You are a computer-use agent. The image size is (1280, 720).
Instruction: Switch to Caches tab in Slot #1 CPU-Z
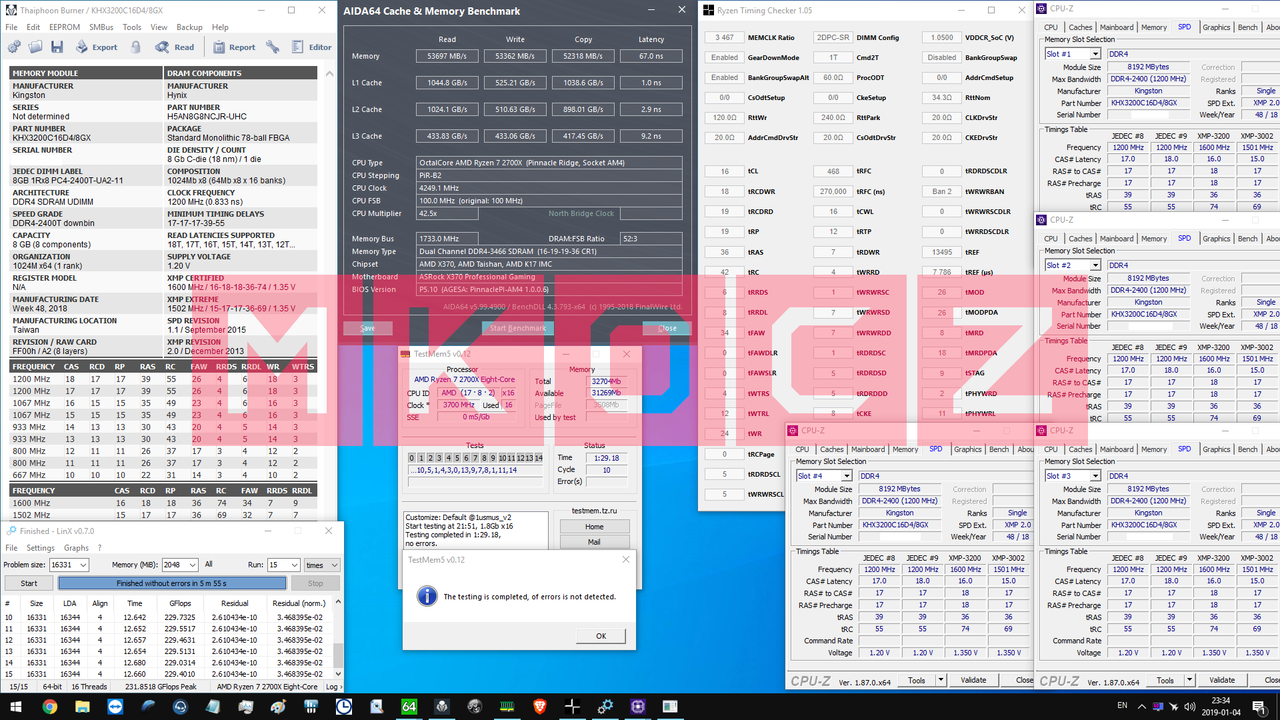pos(1080,27)
